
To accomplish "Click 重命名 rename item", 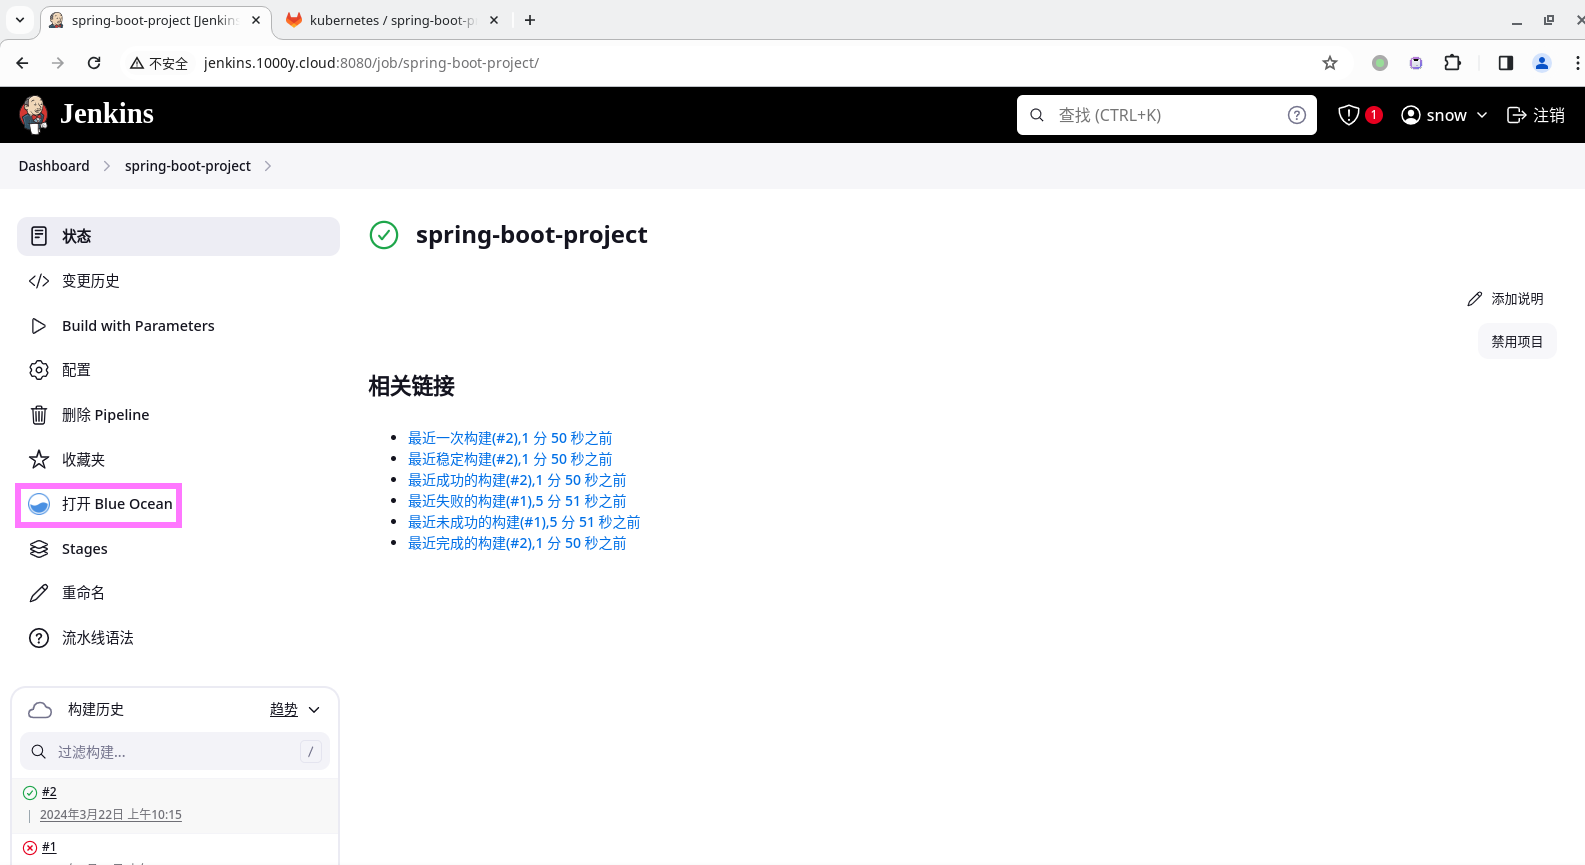I will (x=178, y=593).
